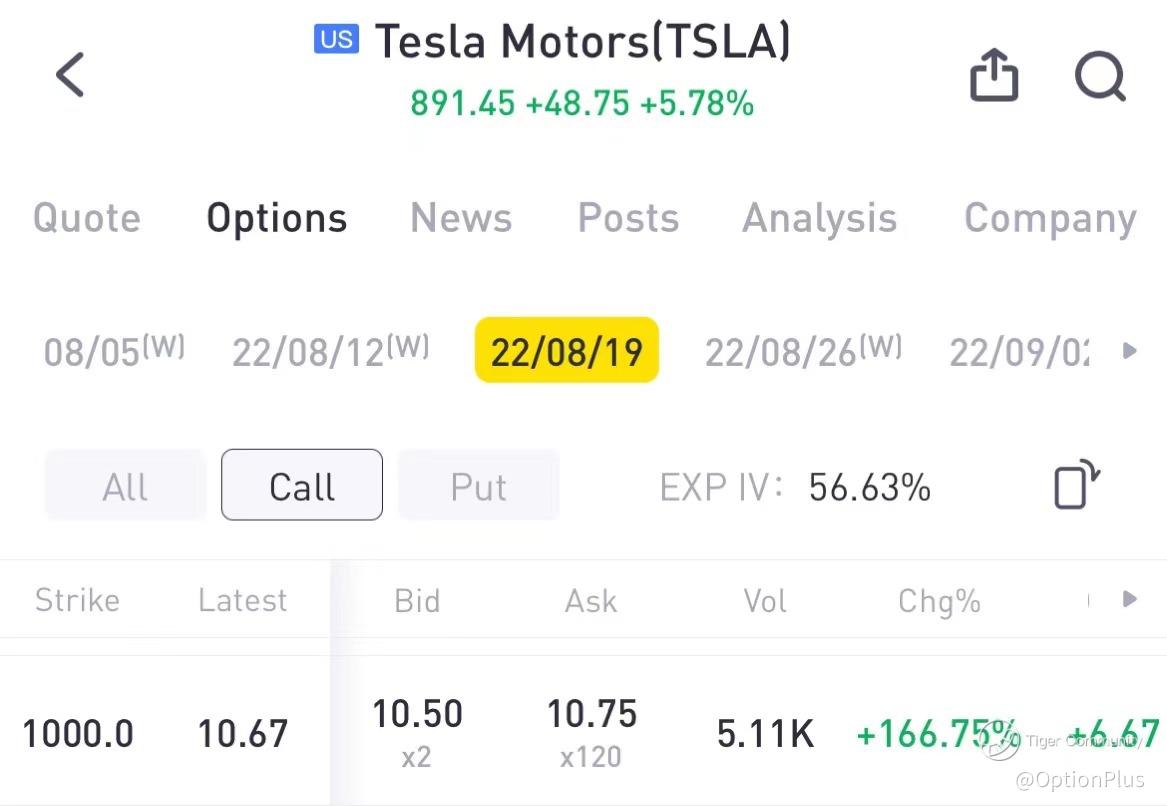Viewport: 1167px width, 806px height.
Task: Expand more columns with header arrow
Action: coord(1130,599)
